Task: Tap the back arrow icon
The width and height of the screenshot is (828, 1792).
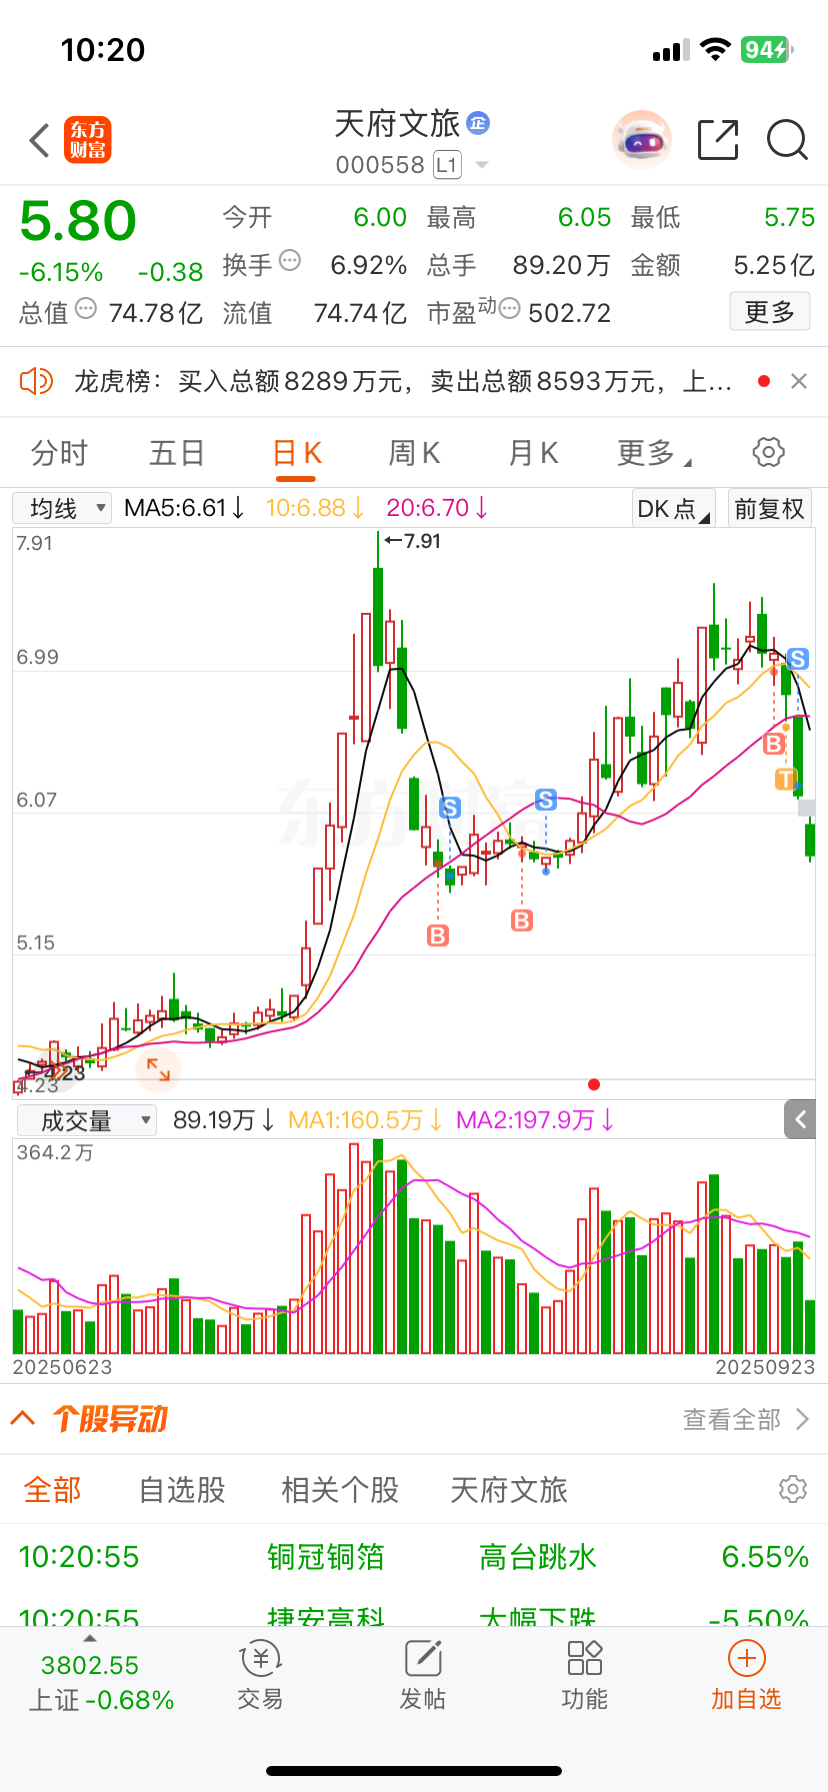Action: click(x=40, y=140)
